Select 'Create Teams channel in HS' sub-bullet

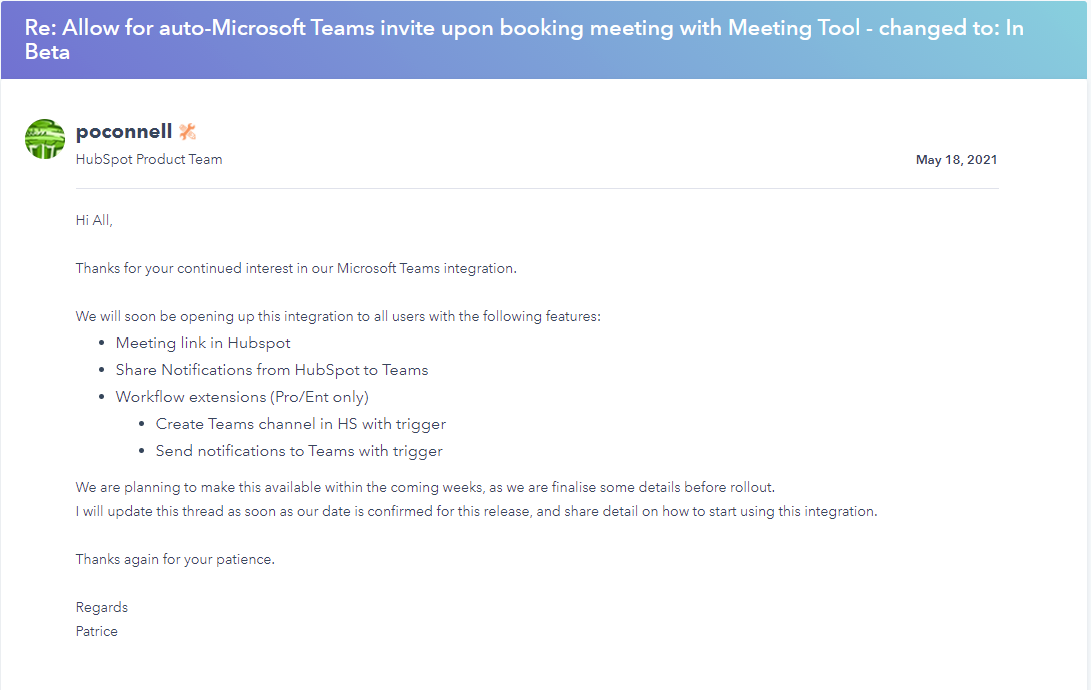[x=301, y=424]
